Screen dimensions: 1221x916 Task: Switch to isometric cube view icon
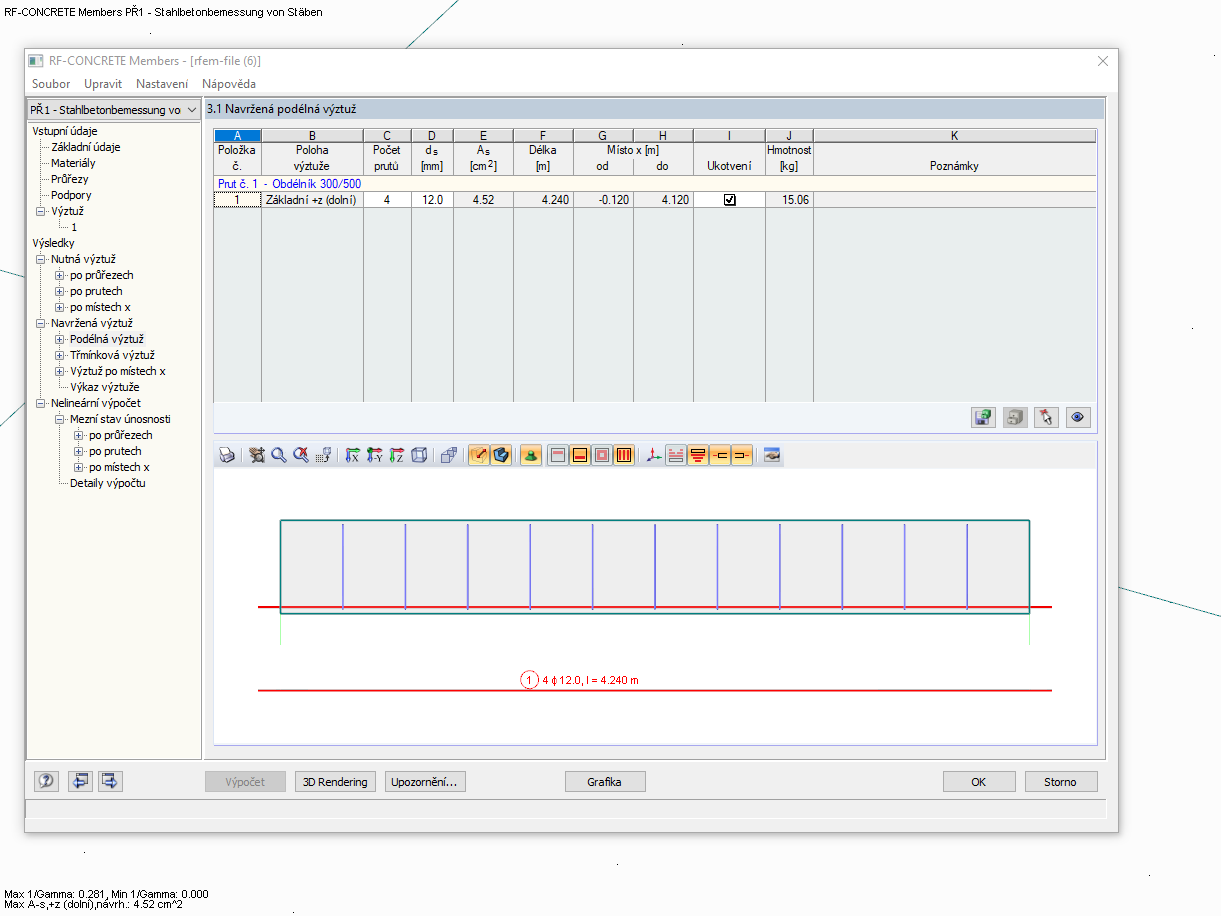click(419, 455)
